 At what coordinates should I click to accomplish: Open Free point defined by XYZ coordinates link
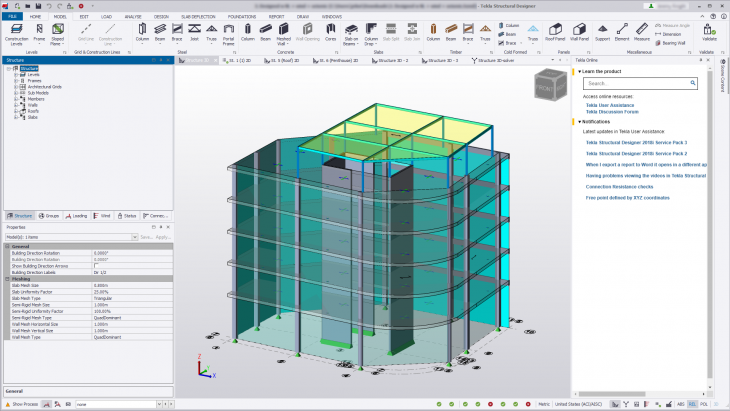pos(628,198)
